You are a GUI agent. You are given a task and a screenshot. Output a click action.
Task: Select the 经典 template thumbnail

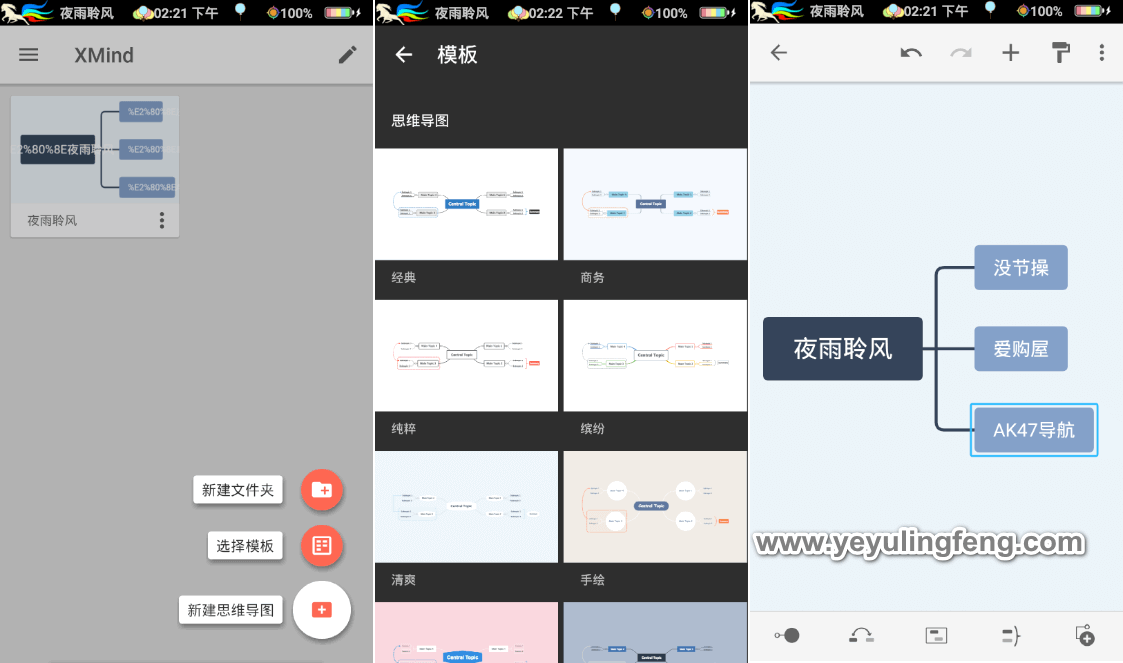pos(466,204)
